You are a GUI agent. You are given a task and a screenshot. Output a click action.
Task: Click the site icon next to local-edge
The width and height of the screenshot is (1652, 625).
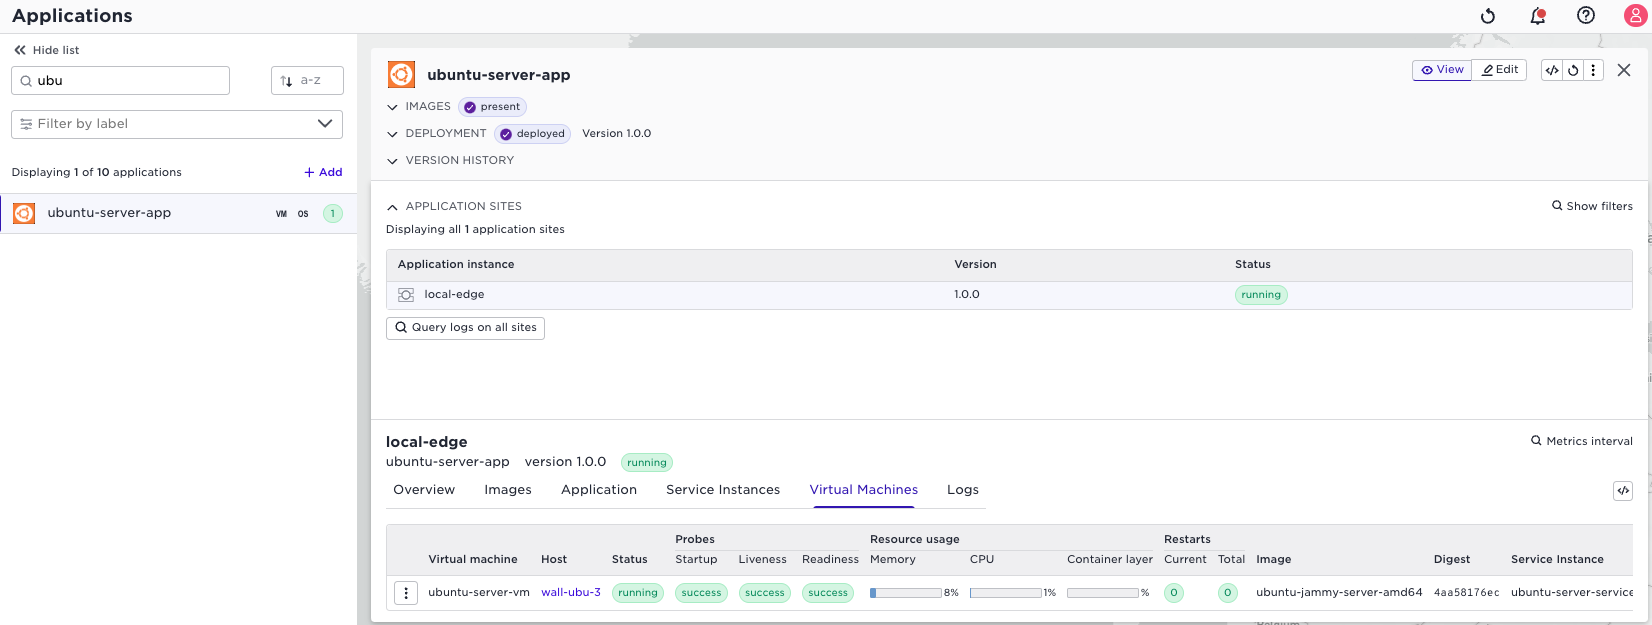[406, 295]
